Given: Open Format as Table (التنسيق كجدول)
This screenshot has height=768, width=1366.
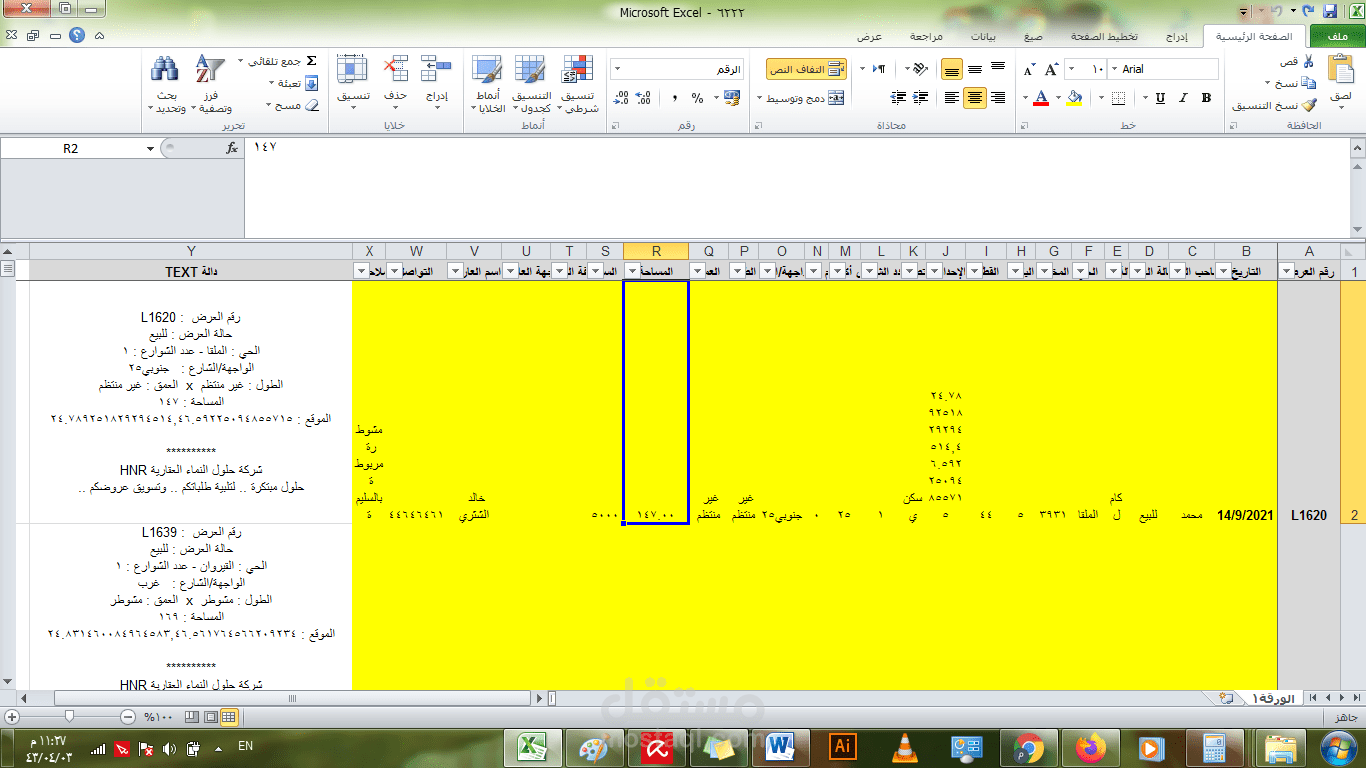Looking at the screenshot, I should click(532, 84).
